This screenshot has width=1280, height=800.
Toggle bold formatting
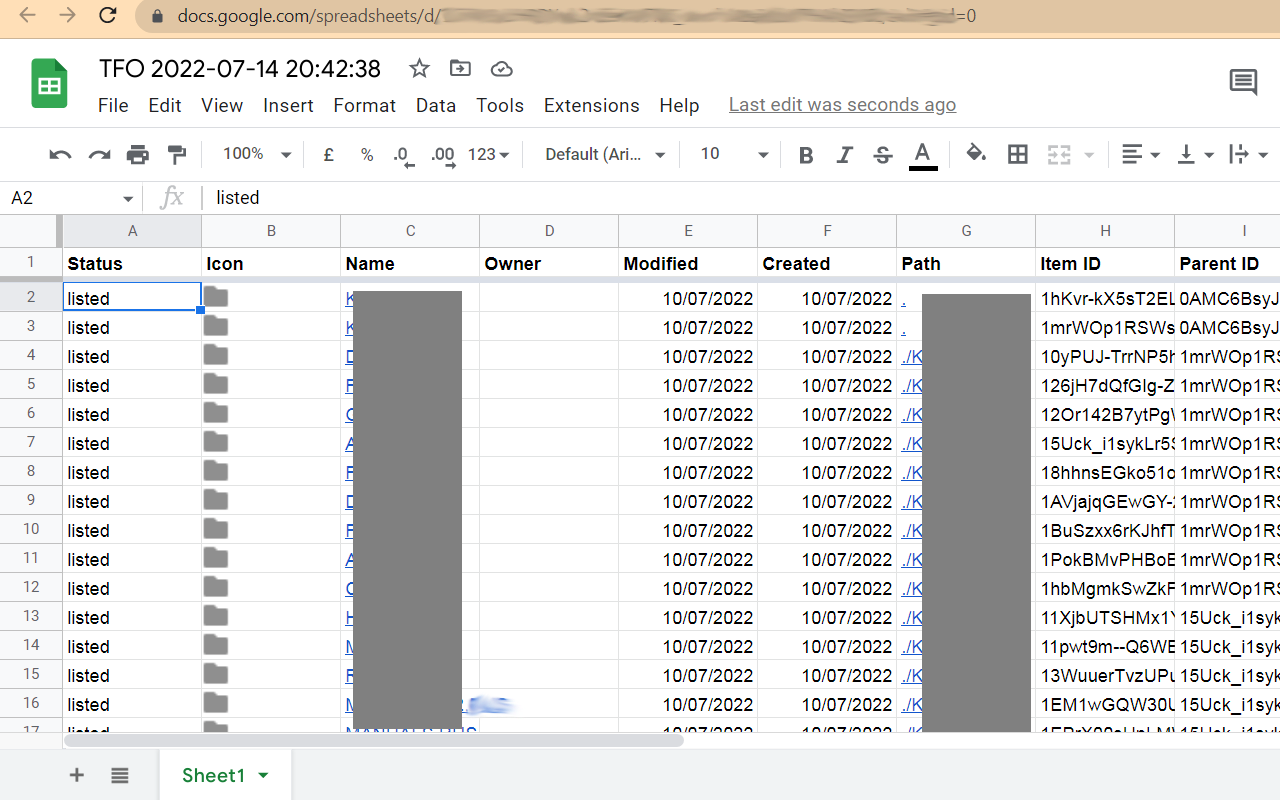806,155
